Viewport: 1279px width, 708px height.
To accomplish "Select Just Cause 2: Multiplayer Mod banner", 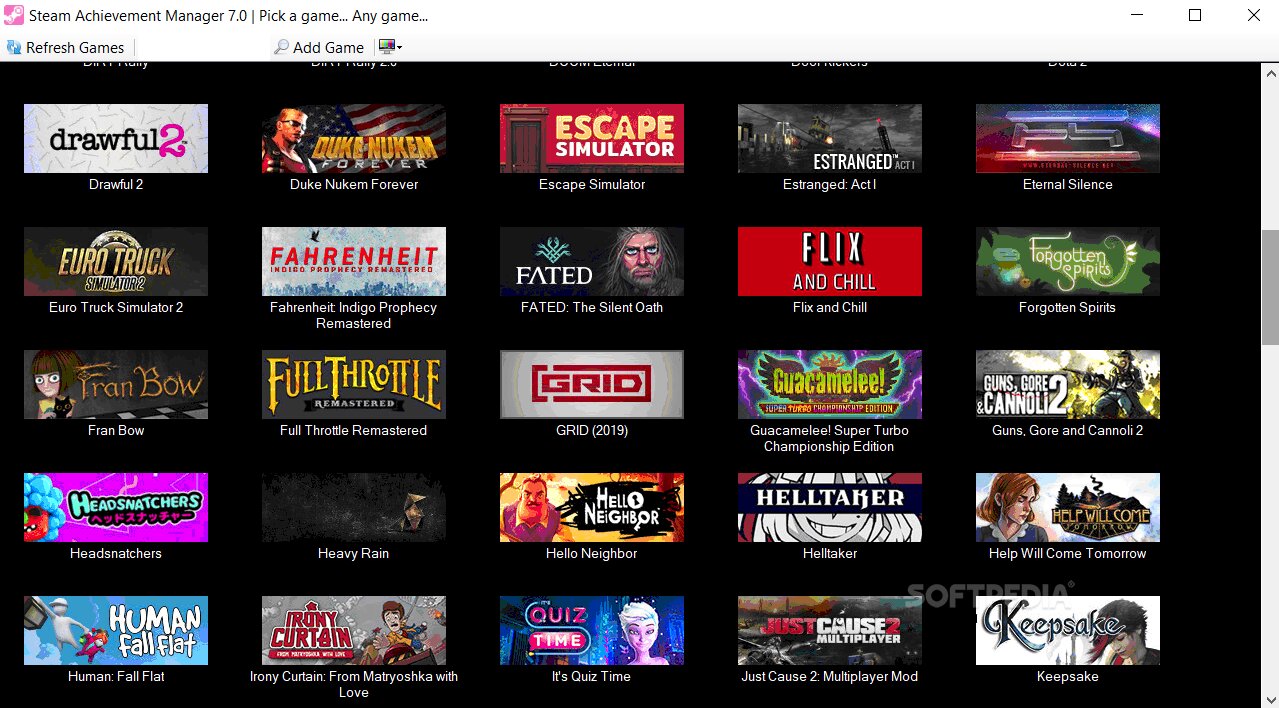I will 830,630.
